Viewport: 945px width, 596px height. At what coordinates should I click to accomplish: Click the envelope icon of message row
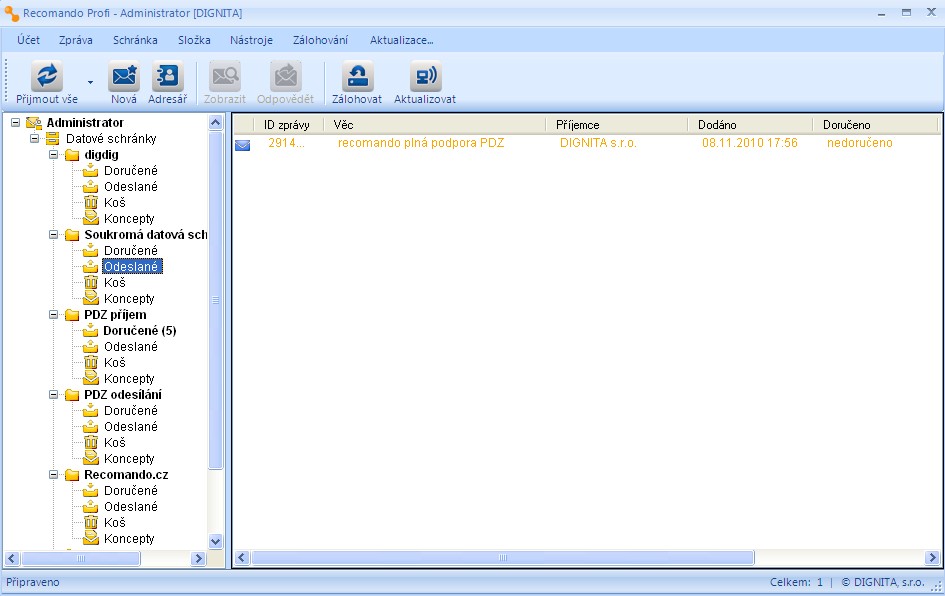242,145
